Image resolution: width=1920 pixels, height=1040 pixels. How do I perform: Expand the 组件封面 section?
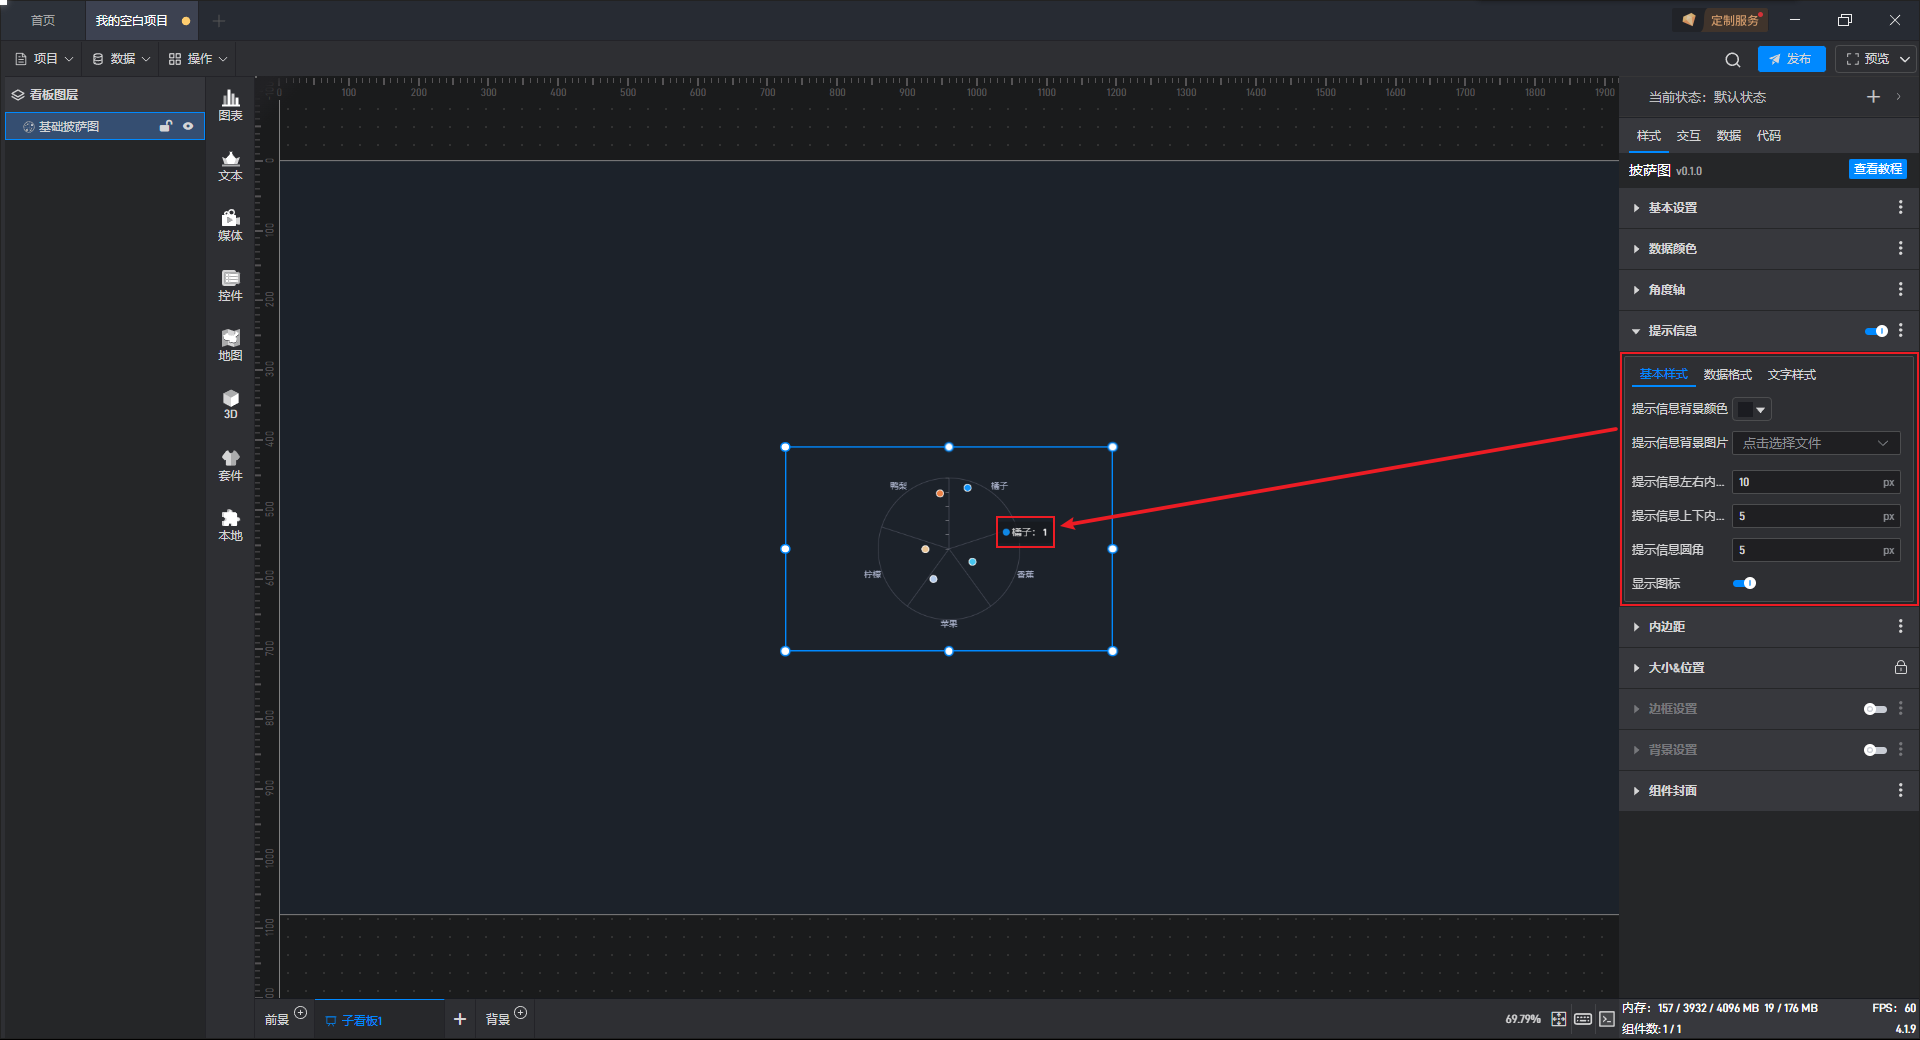tap(1636, 791)
